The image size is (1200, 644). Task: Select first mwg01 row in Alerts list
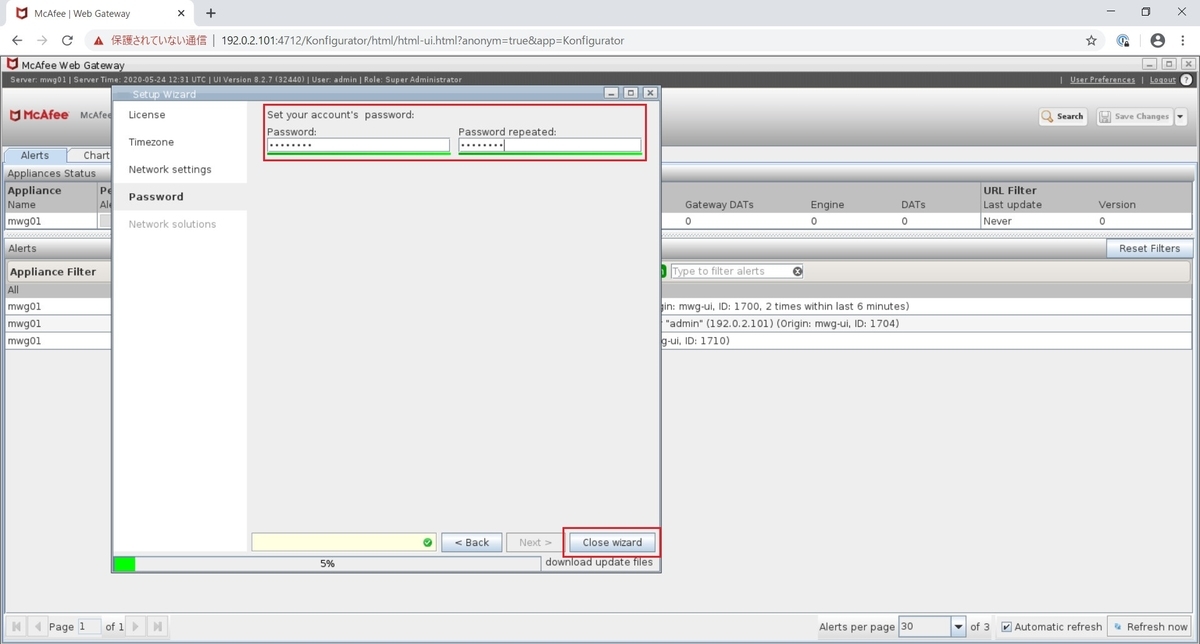[x=58, y=306]
